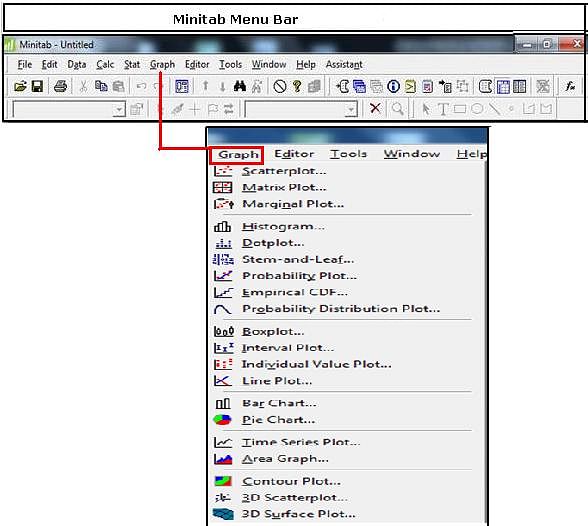This screenshot has height=526, width=588.
Task: Choose Interval Plot... menu entry
Action: point(288,348)
